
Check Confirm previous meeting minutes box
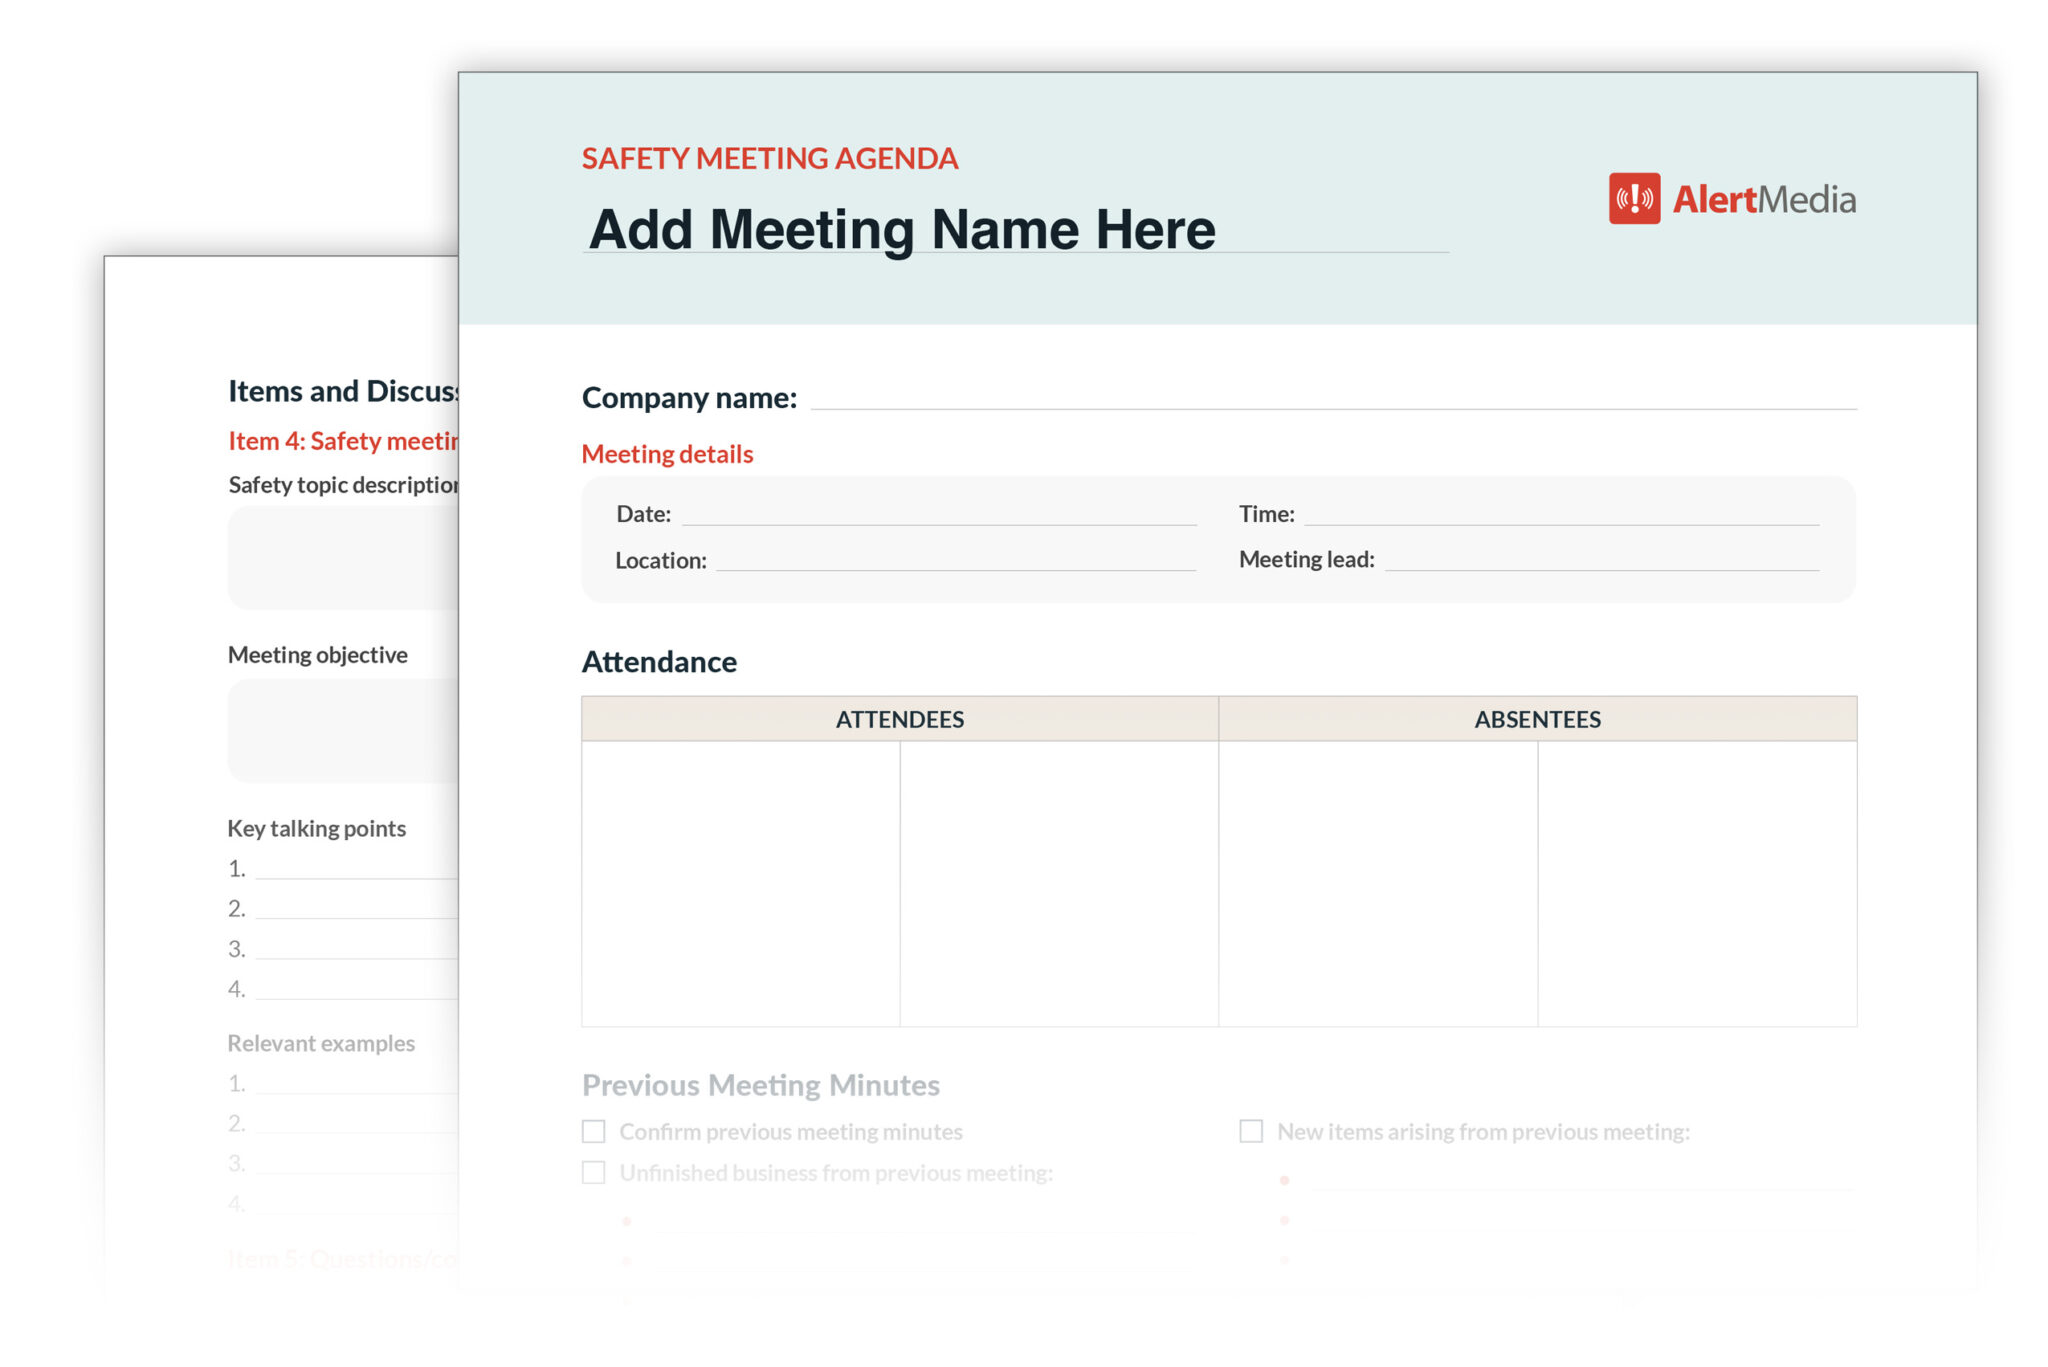pyautogui.click(x=594, y=1131)
